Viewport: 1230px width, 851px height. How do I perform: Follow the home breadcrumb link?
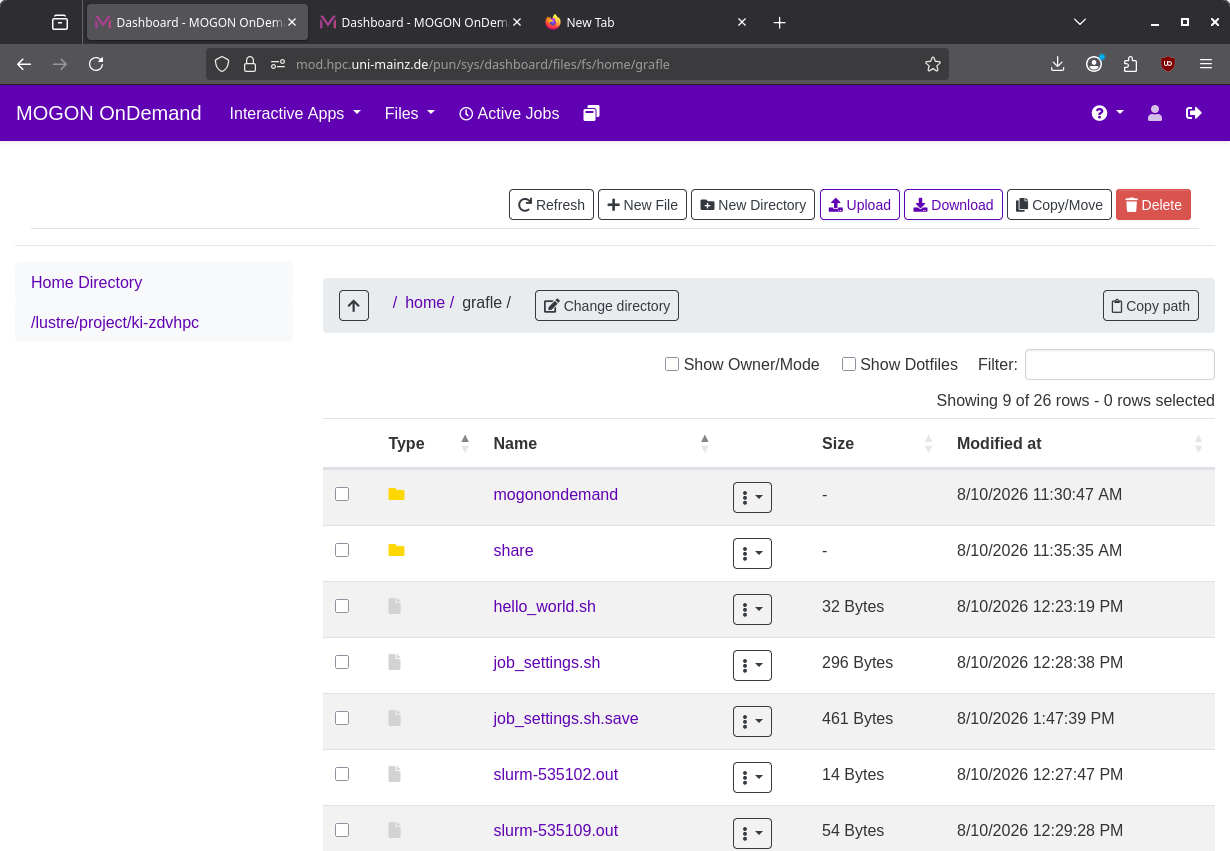pyautogui.click(x=424, y=302)
